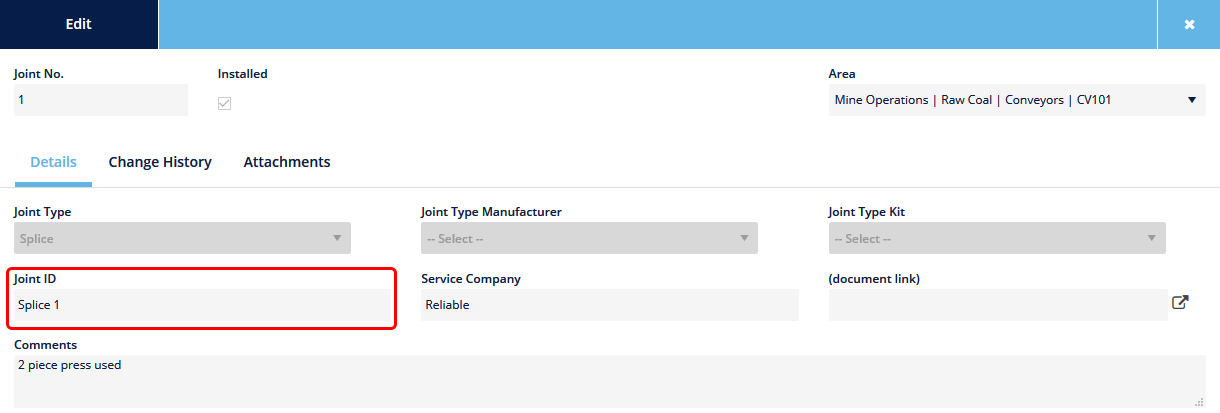
Task: Click the Joint No. input field
Action: 101,100
